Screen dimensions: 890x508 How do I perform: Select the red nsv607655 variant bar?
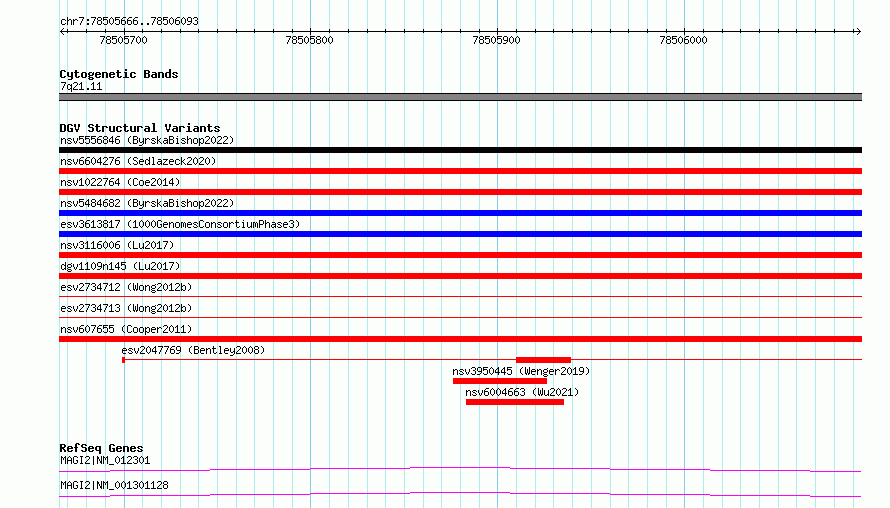[460, 339]
